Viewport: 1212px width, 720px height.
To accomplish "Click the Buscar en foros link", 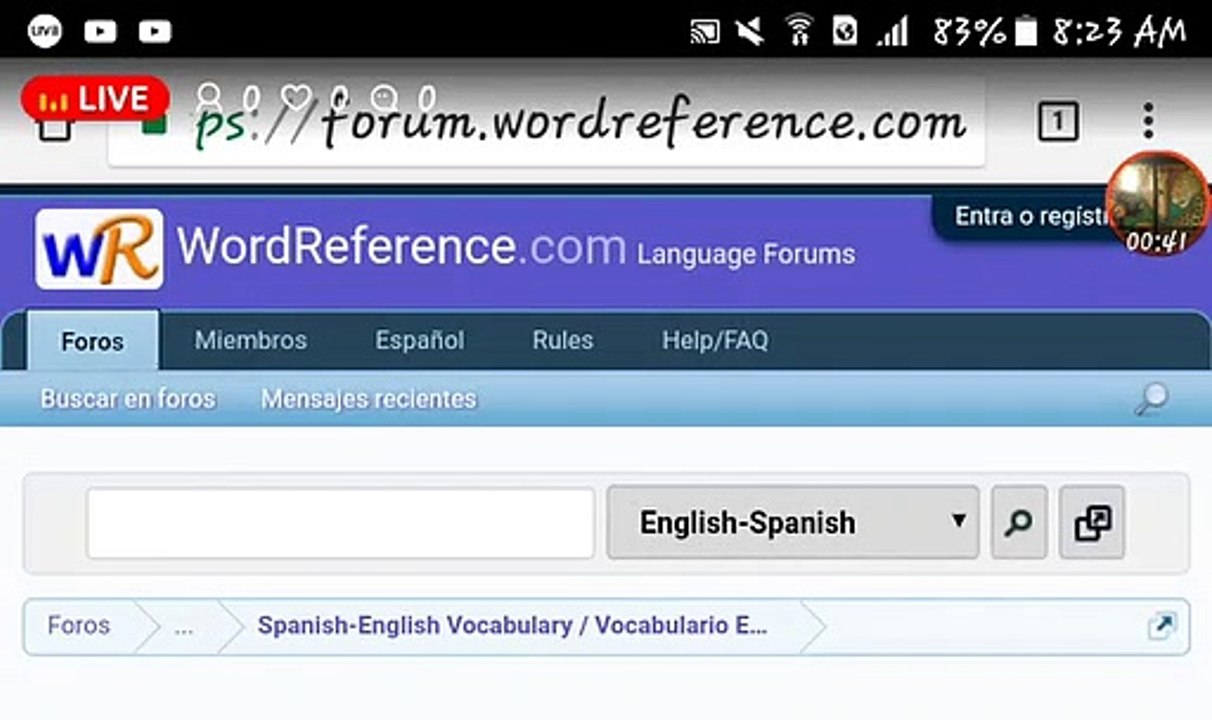I will (x=128, y=399).
